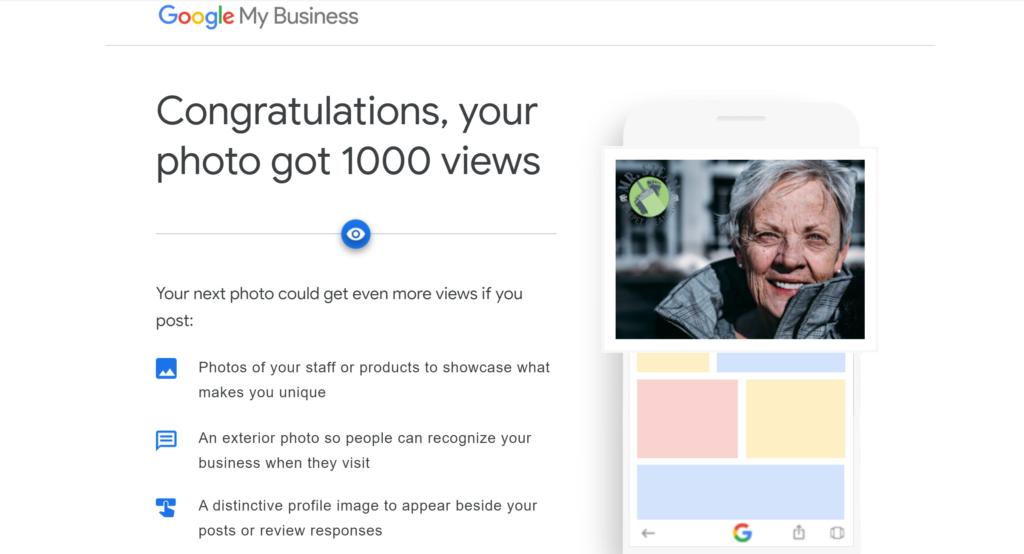The height and width of the screenshot is (554, 1024).
Task: Click the green circular badge on photo
Action: click(648, 197)
